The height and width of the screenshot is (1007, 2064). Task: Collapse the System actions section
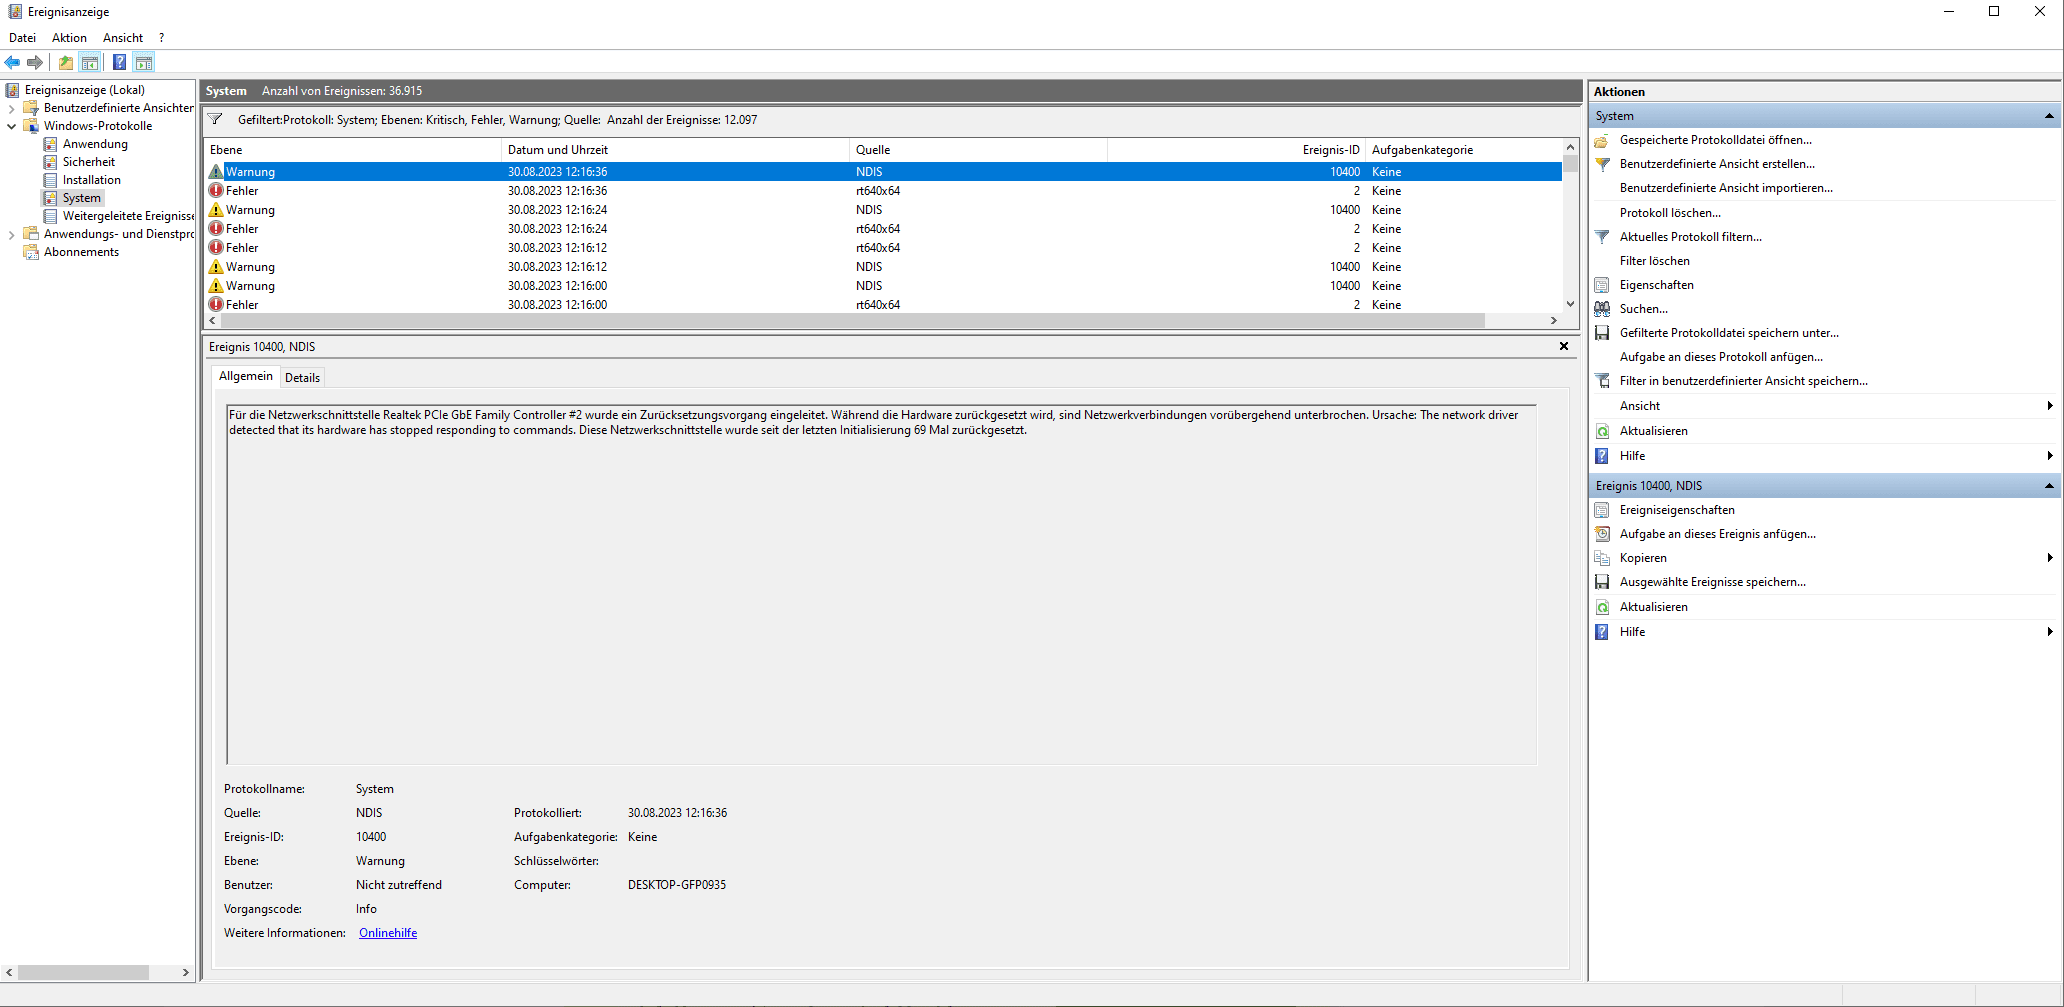pos(2049,116)
